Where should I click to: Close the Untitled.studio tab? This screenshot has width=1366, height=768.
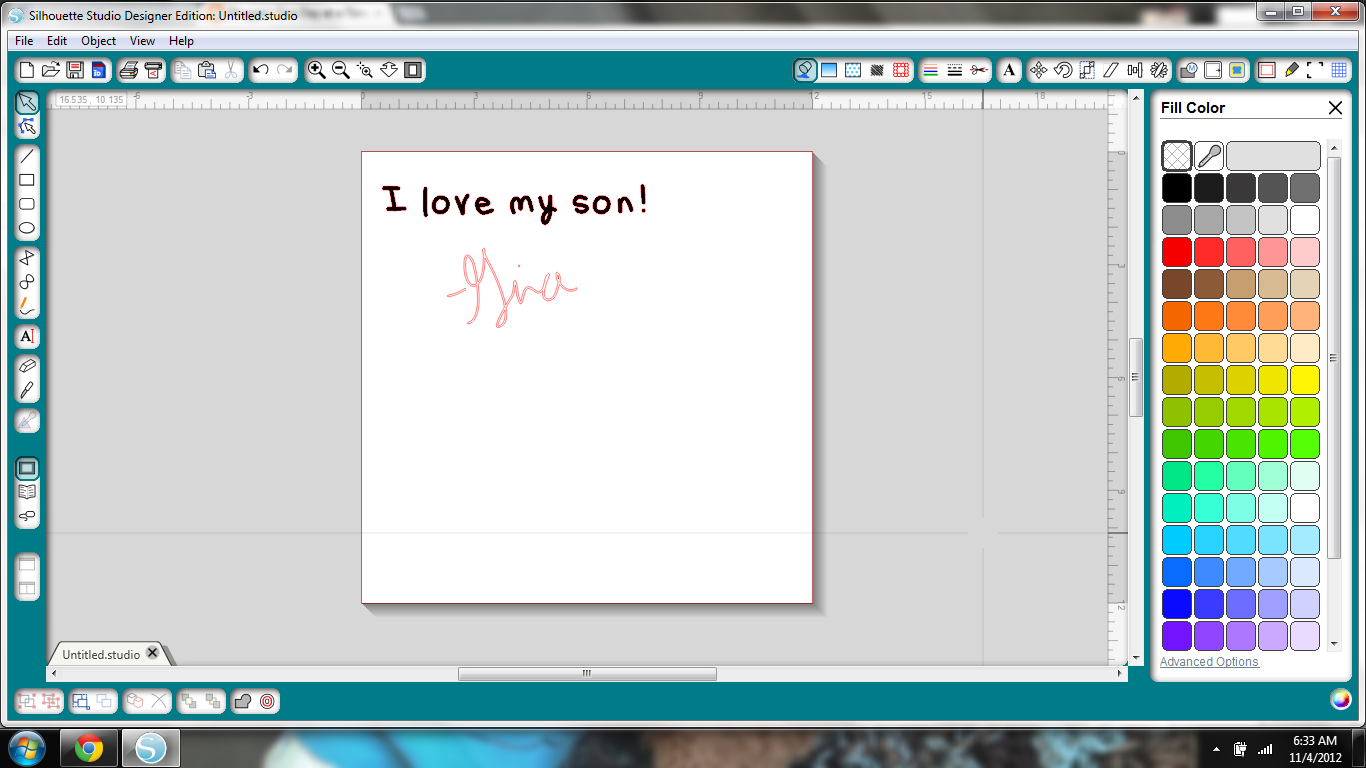[153, 653]
